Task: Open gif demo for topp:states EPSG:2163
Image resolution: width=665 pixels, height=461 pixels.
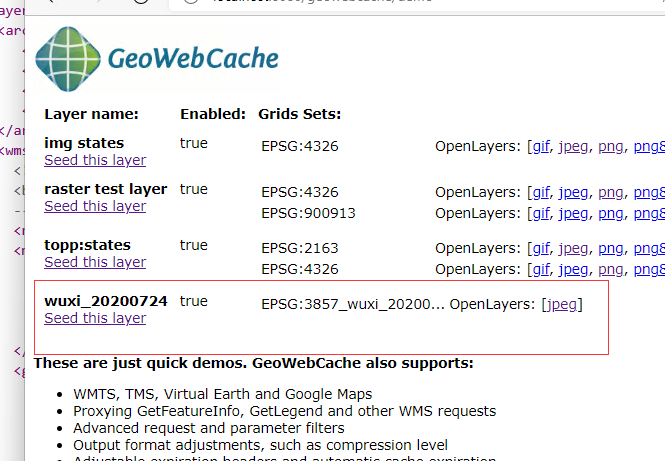Action: coord(540,248)
